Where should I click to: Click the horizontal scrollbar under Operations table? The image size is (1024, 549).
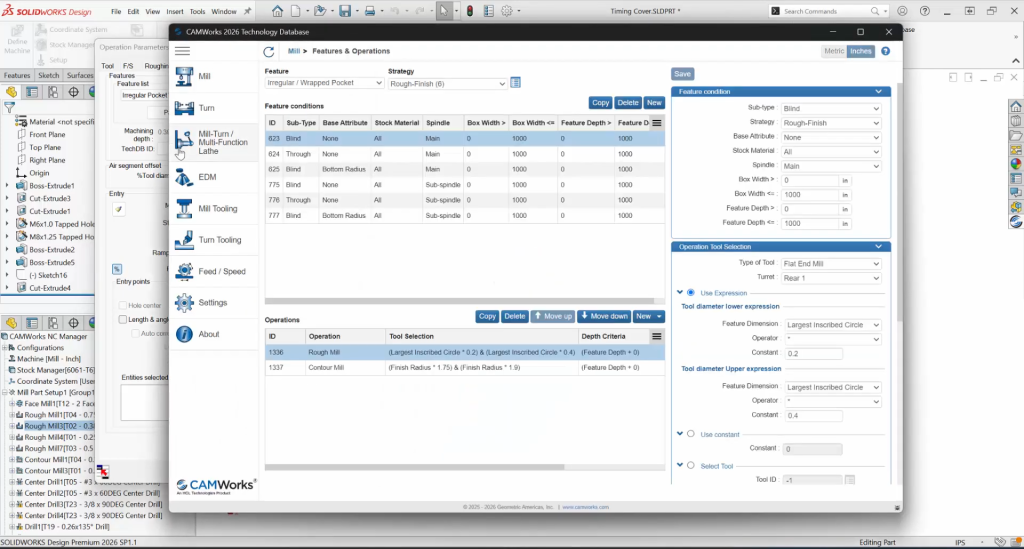tap(415, 467)
